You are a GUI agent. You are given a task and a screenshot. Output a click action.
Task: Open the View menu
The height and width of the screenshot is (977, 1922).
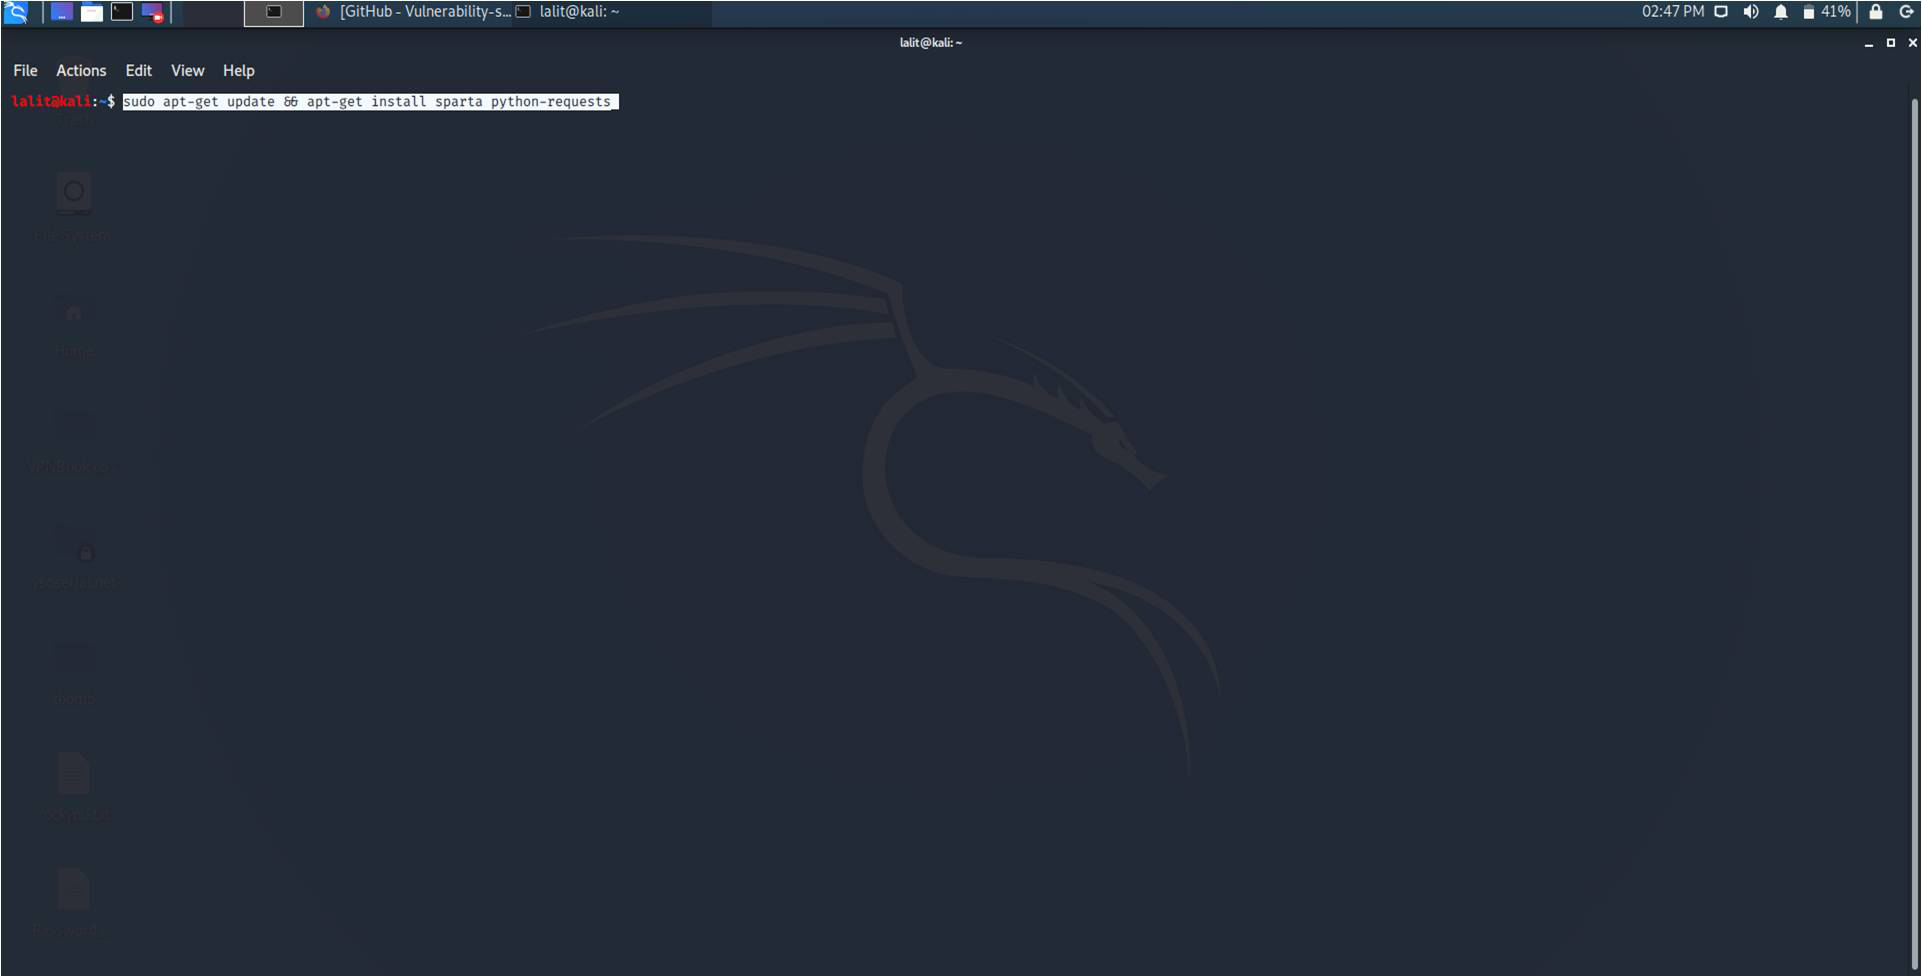187,71
